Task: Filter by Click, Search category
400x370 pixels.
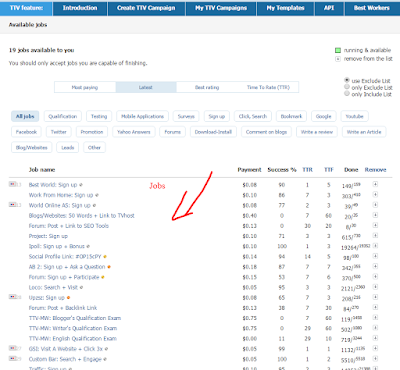Action: 253,116
